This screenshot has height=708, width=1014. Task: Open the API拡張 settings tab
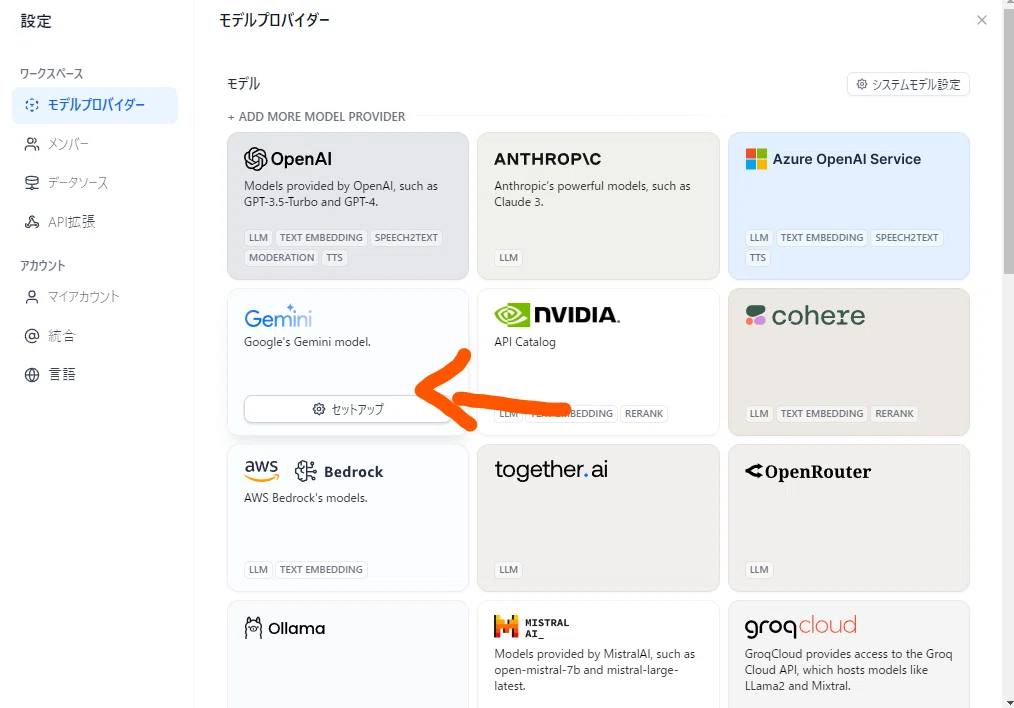[x=95, y=222]
